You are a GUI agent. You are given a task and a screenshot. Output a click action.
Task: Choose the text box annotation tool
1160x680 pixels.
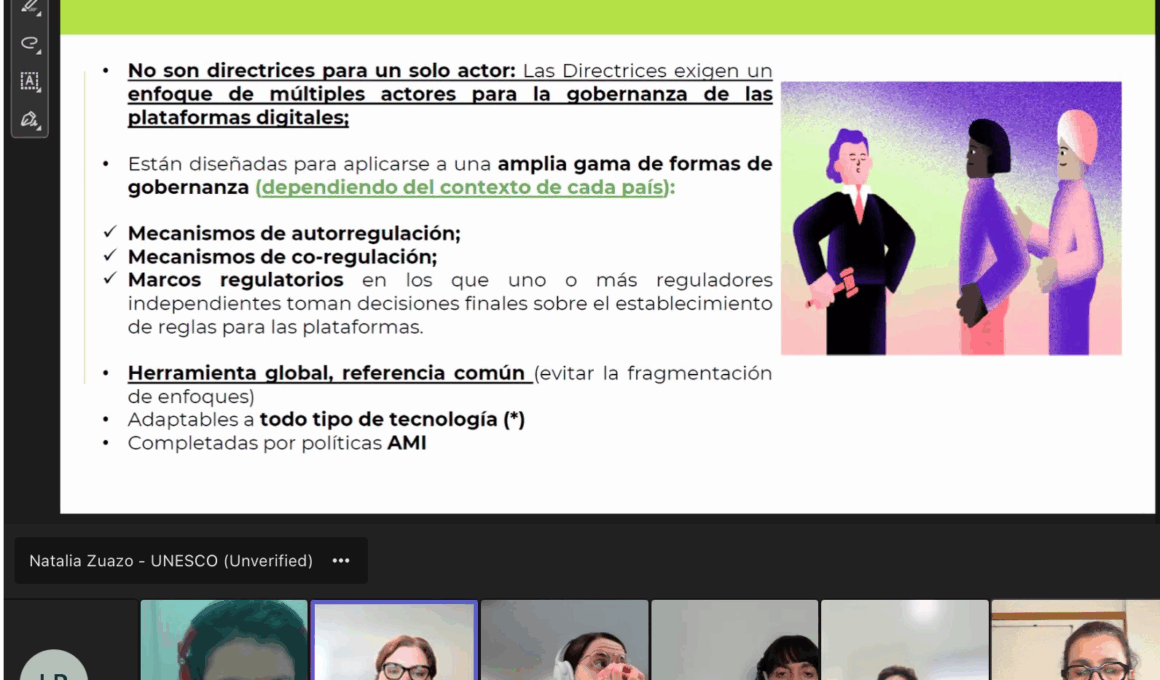coord(29,81)
